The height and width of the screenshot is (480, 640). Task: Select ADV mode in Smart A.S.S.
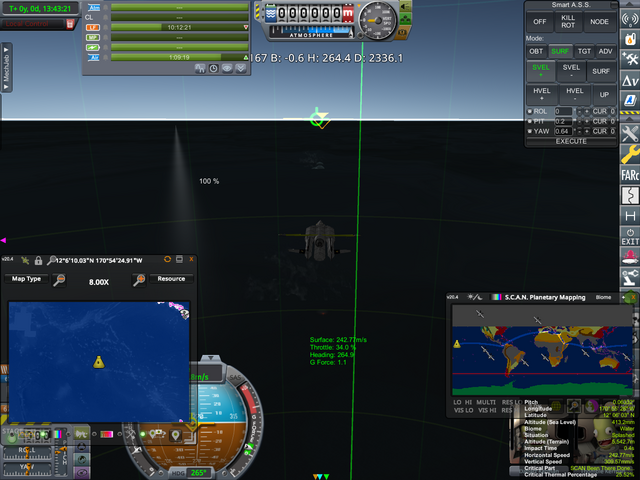pos(606,51)
